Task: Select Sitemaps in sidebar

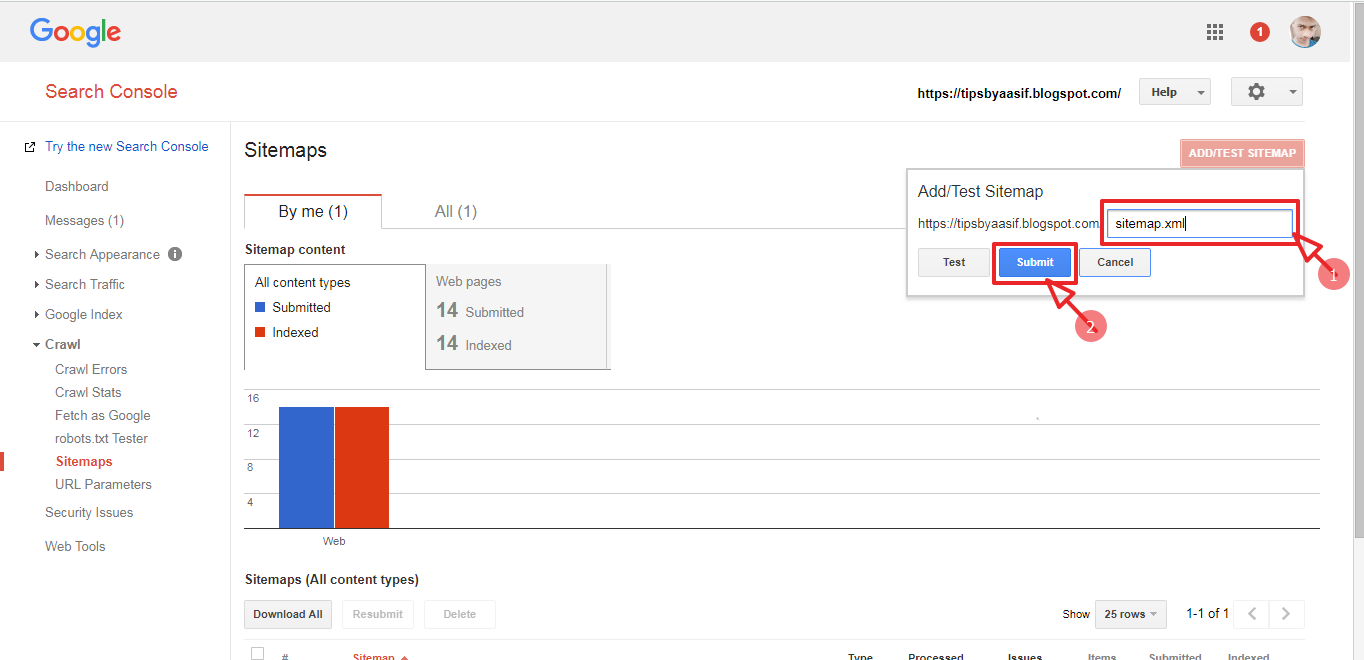Action: click(84, 461)
